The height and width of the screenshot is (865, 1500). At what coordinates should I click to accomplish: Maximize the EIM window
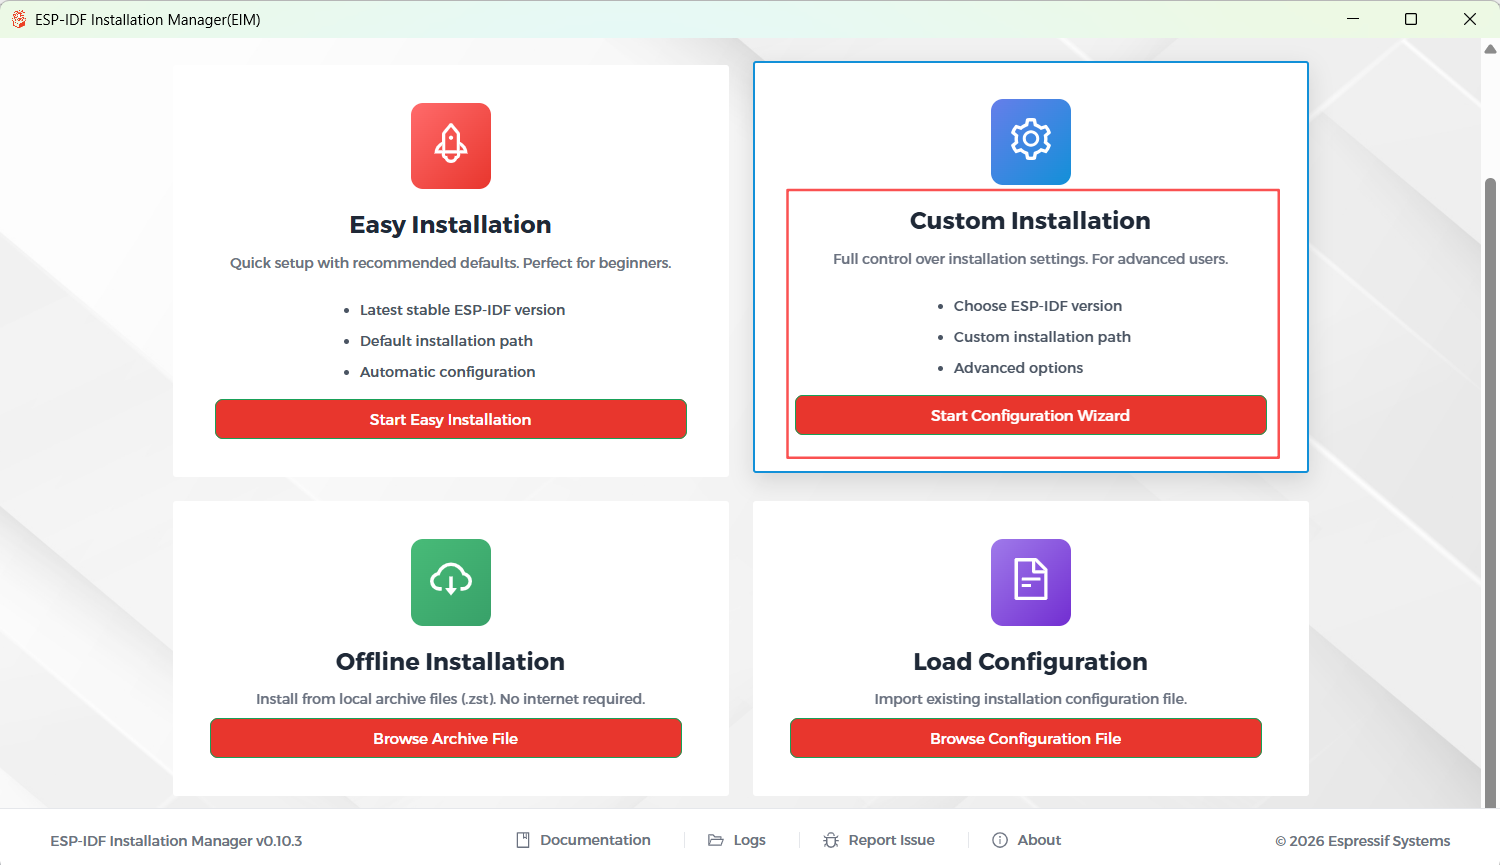pos(1411,19)
